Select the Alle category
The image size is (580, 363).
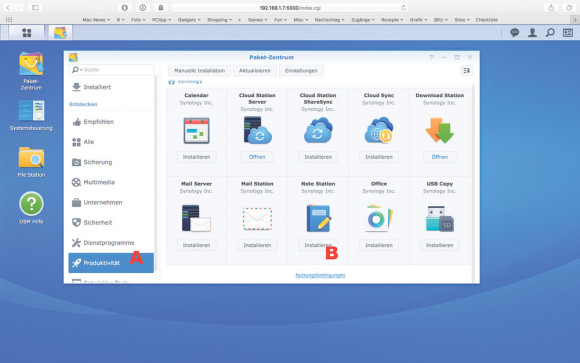click(x=111, y=142)
